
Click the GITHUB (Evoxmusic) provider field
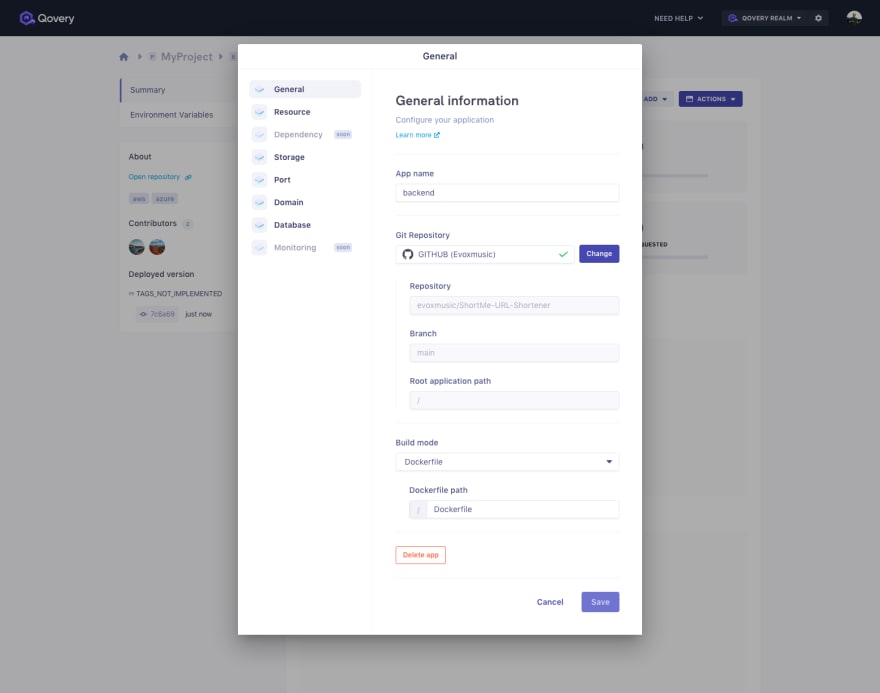click(x=485, y=254)
